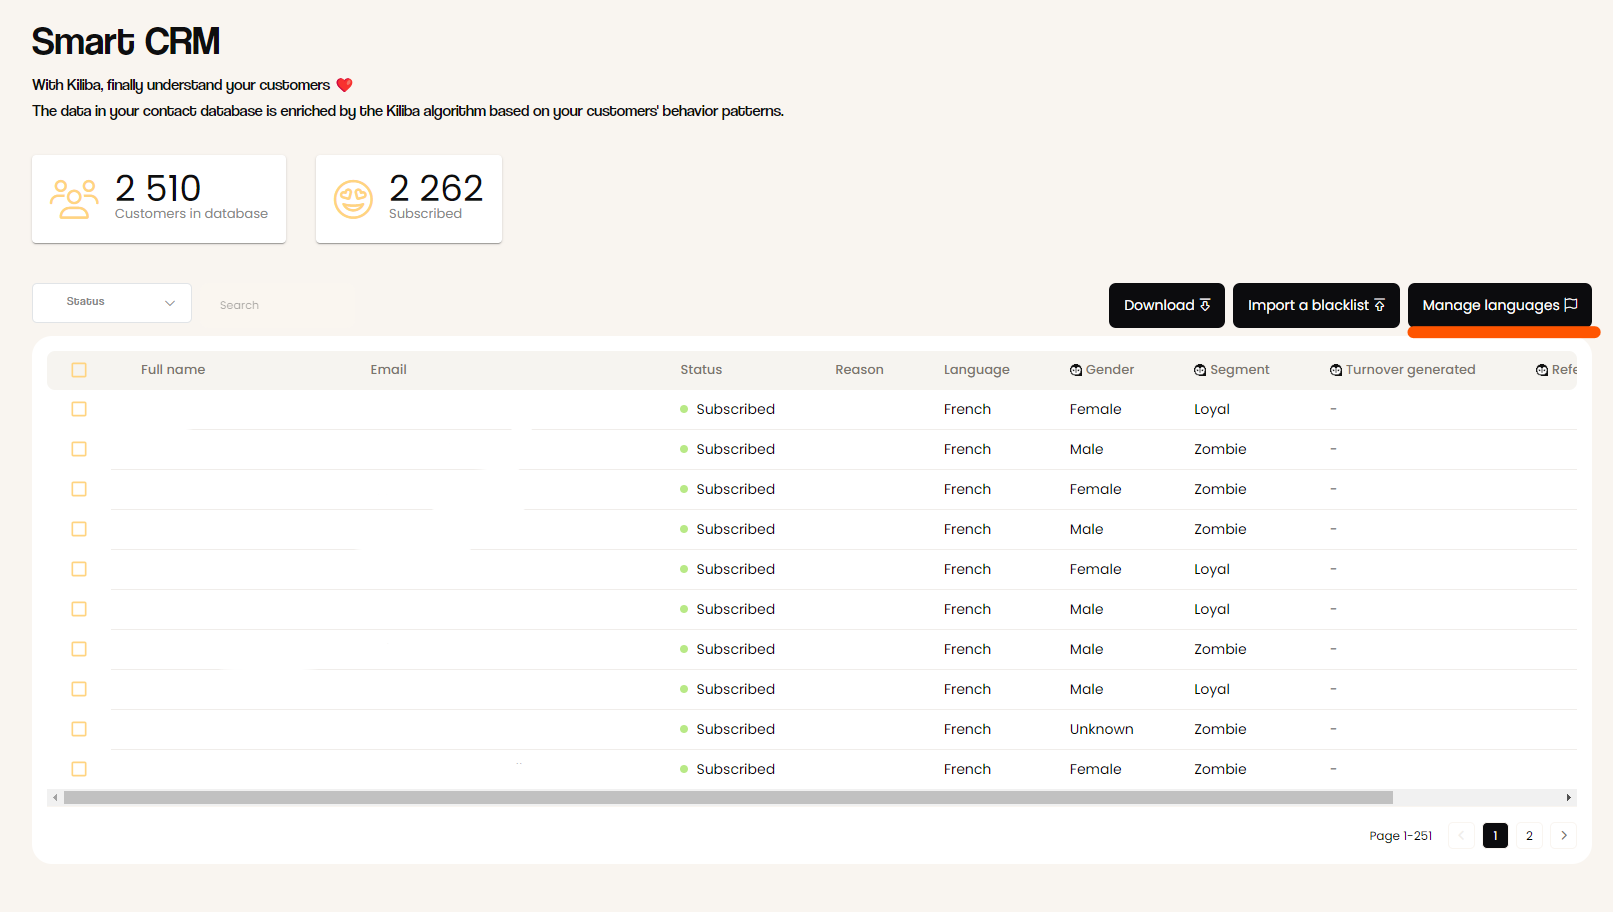Check the third row checkbox Female Zombie
The height and width of the screenshot is (912, 1613).
click(79, 489)
